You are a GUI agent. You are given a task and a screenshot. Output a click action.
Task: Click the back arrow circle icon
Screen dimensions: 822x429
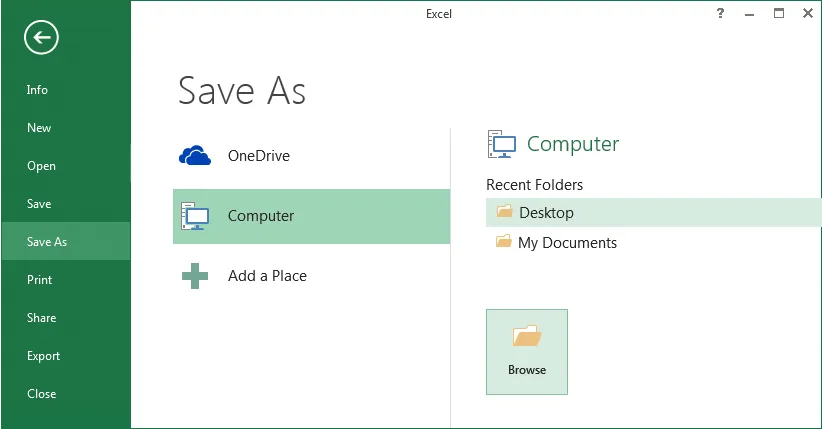click(x=41, y=37)
